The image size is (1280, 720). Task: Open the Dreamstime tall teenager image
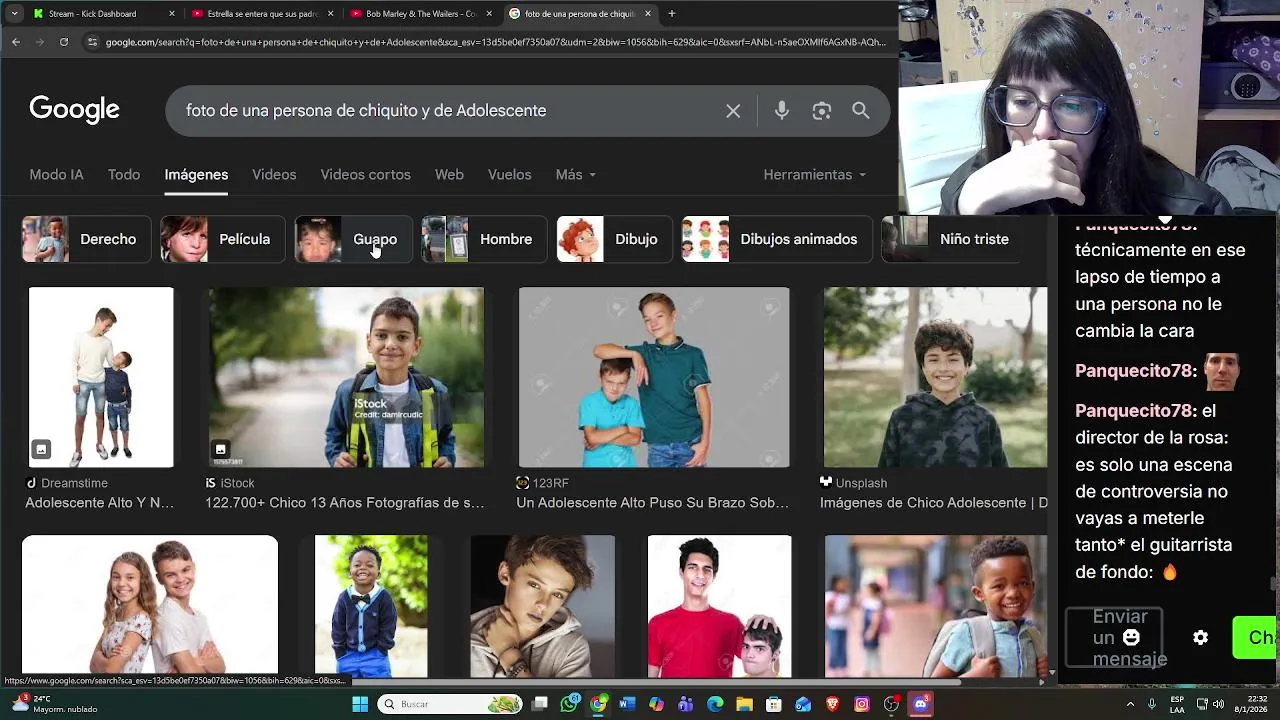pyautogui.click(x=101, y=377)
